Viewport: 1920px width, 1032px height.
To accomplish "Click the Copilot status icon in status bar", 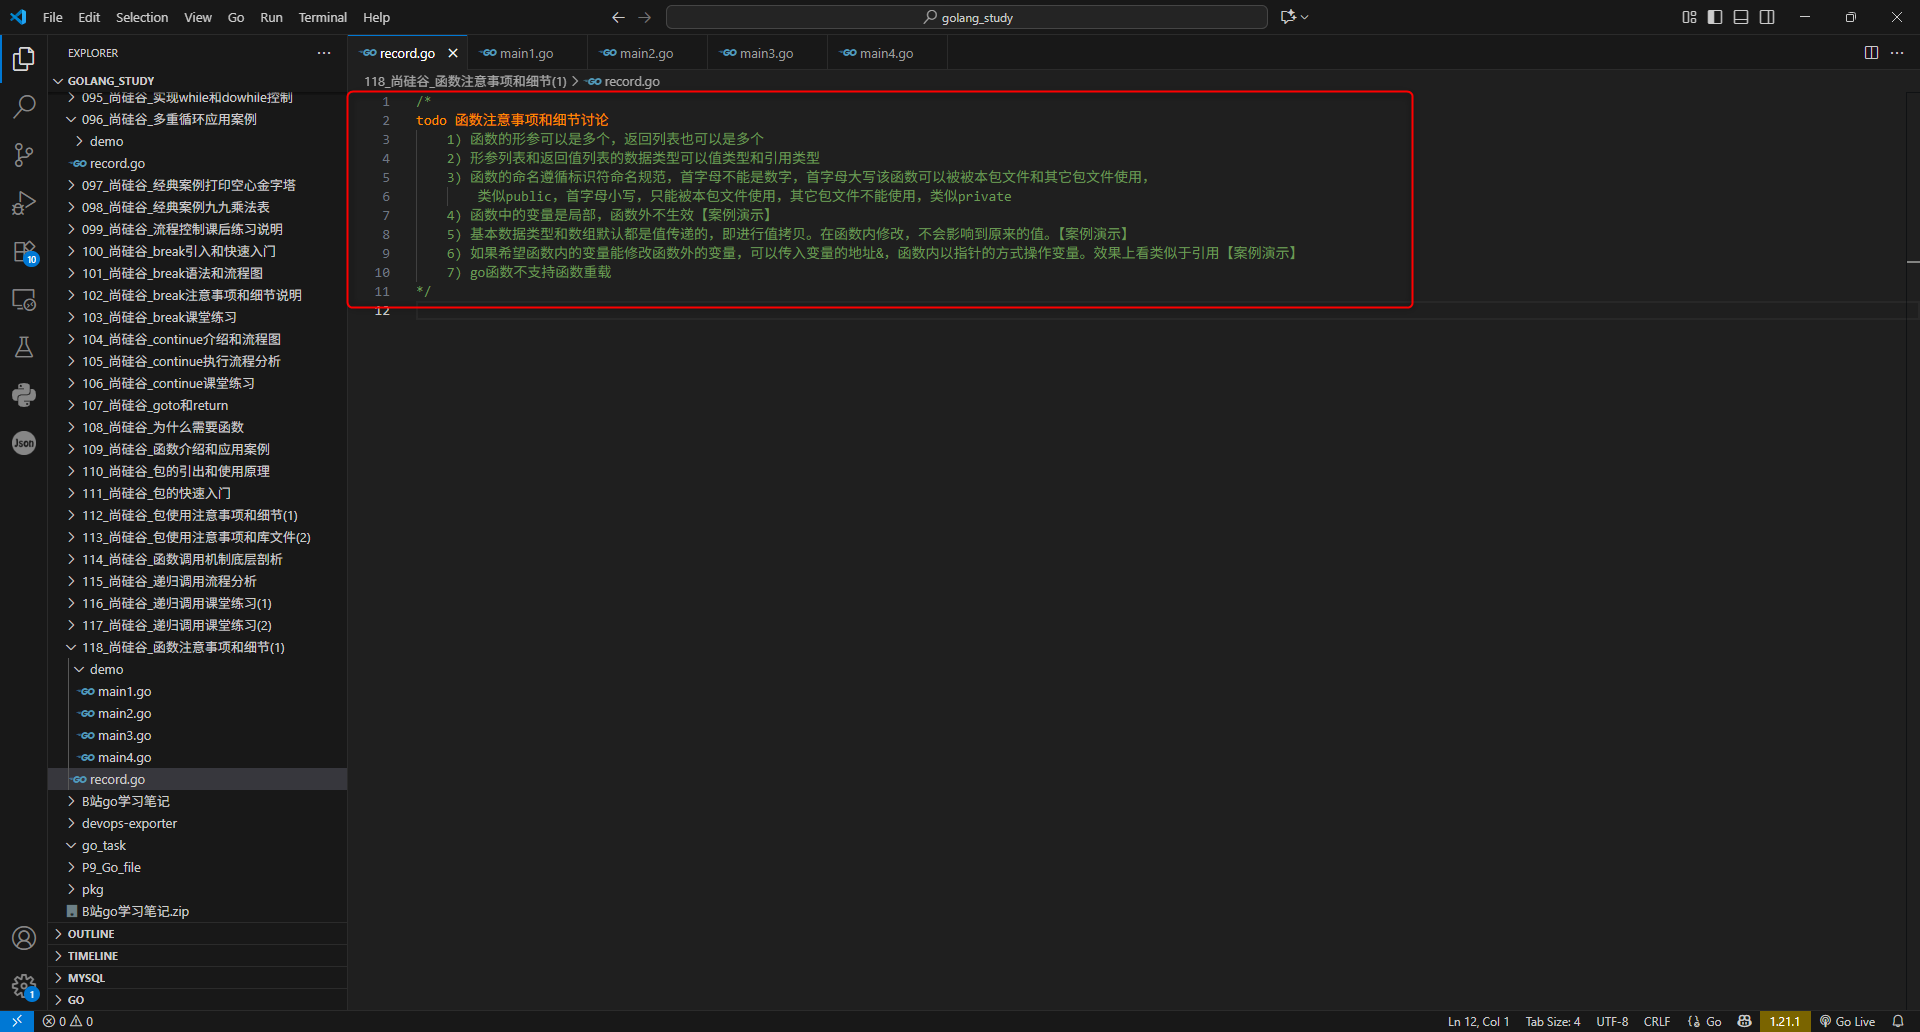I will (x=1745, y=1021).
